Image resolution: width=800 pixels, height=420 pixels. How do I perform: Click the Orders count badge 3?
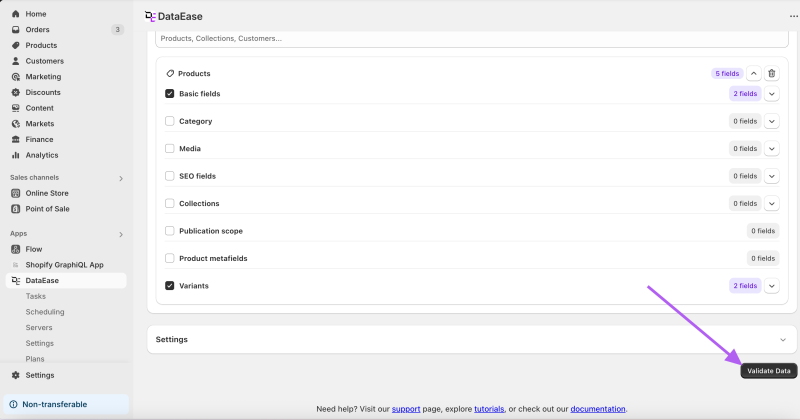pos(117,30)
